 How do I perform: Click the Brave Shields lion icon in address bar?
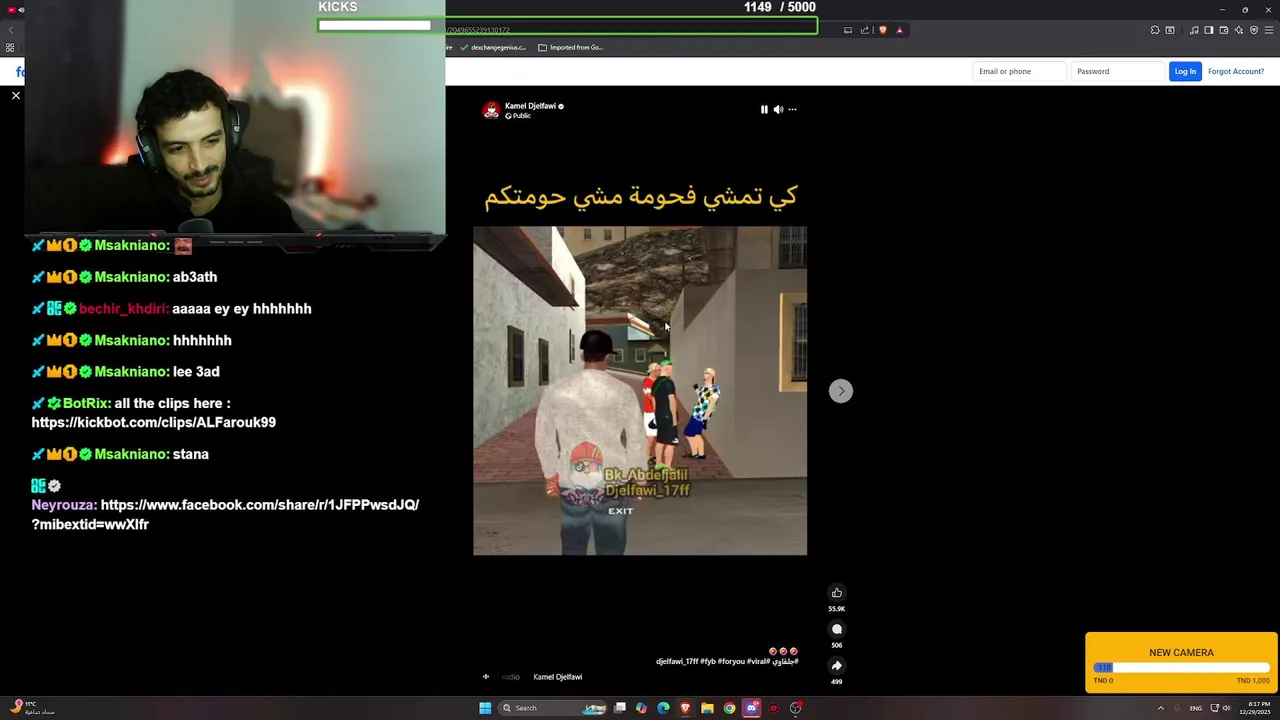(x=882, y=30)
